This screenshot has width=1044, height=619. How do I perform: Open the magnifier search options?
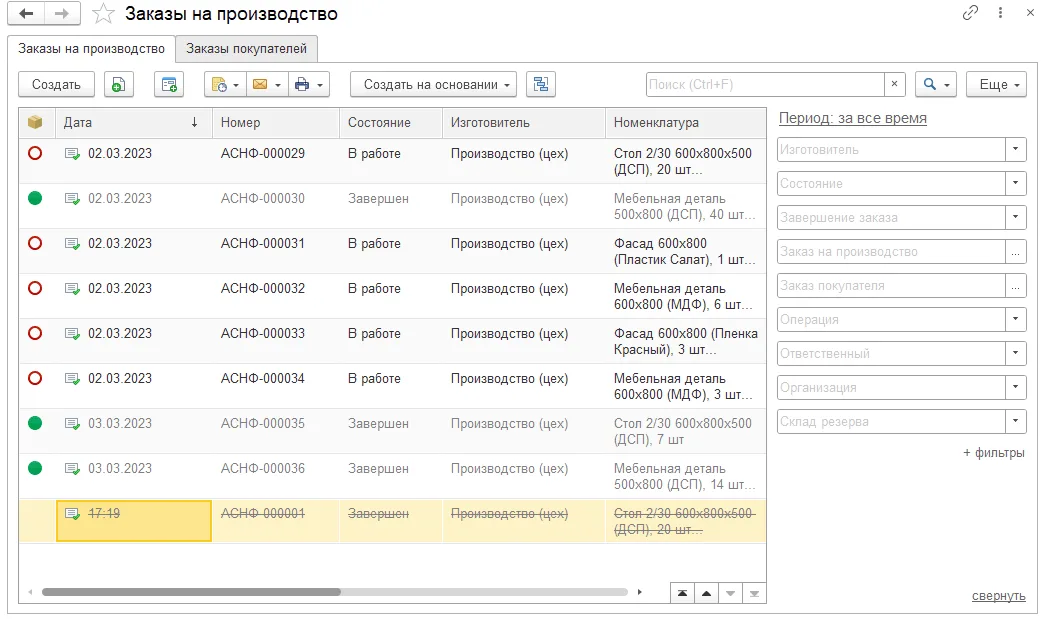click(936, 85)
